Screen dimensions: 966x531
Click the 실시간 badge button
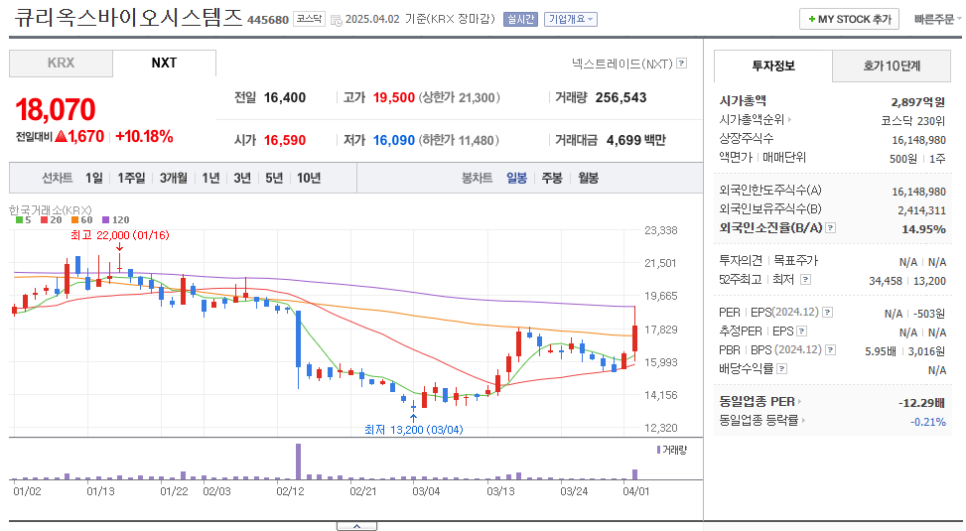[521, 19]
